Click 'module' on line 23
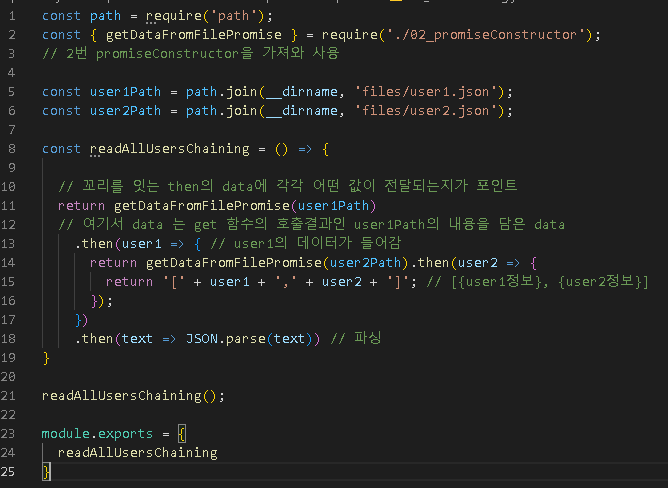 click(x=66, y=434)
